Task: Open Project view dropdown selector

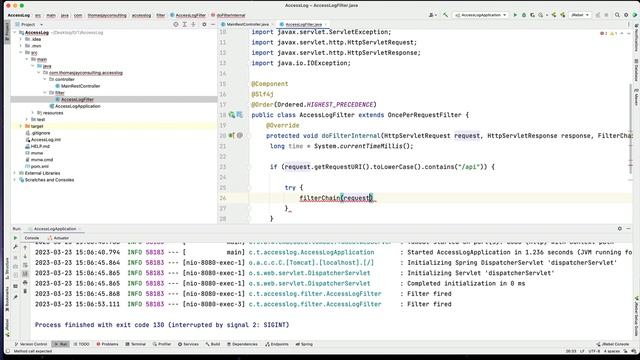Action: point(31,24)
